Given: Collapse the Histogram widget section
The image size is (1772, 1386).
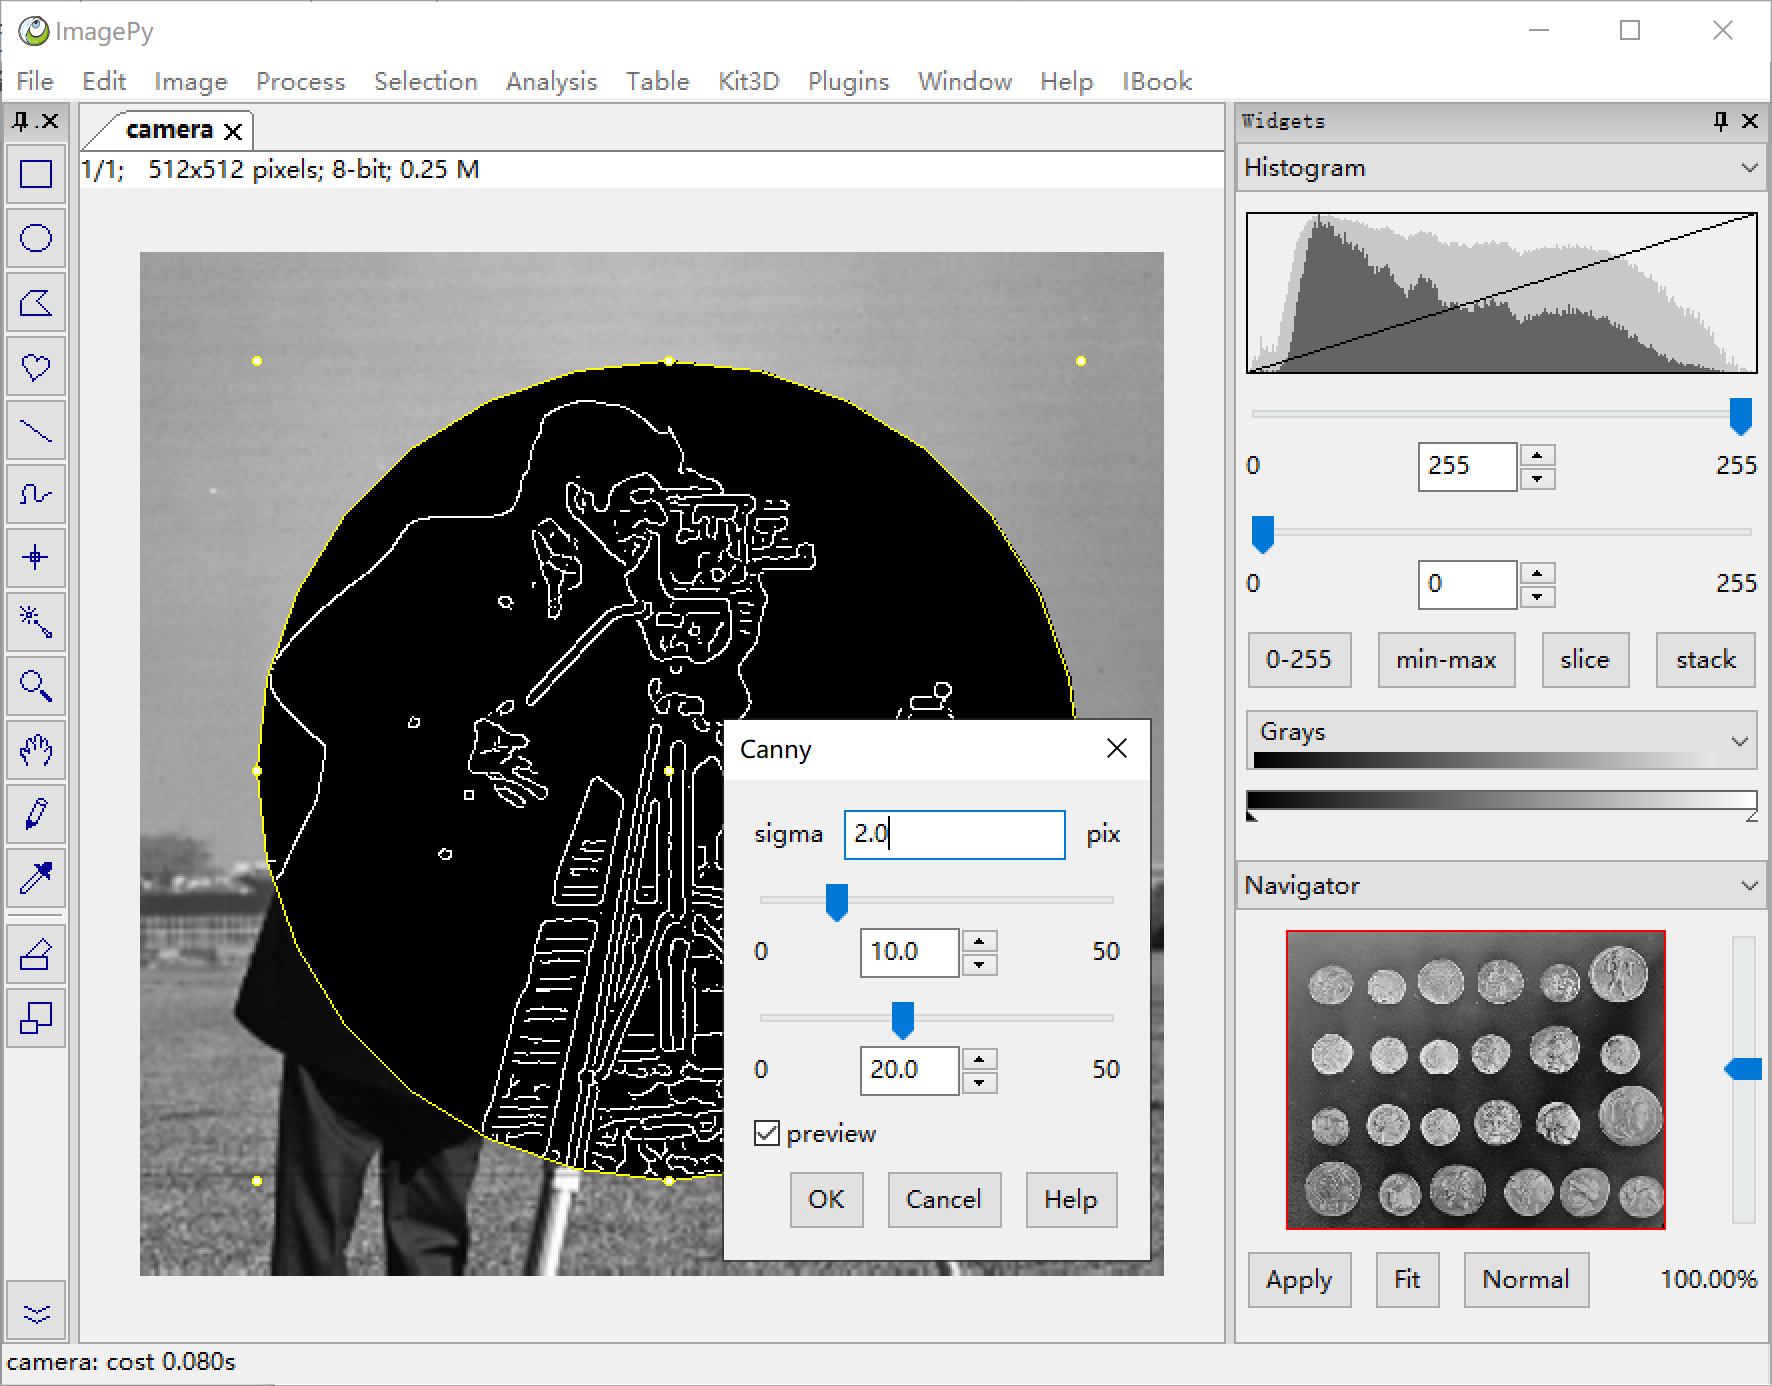Looking at the screenshot, I should (x=1749, y=167).
